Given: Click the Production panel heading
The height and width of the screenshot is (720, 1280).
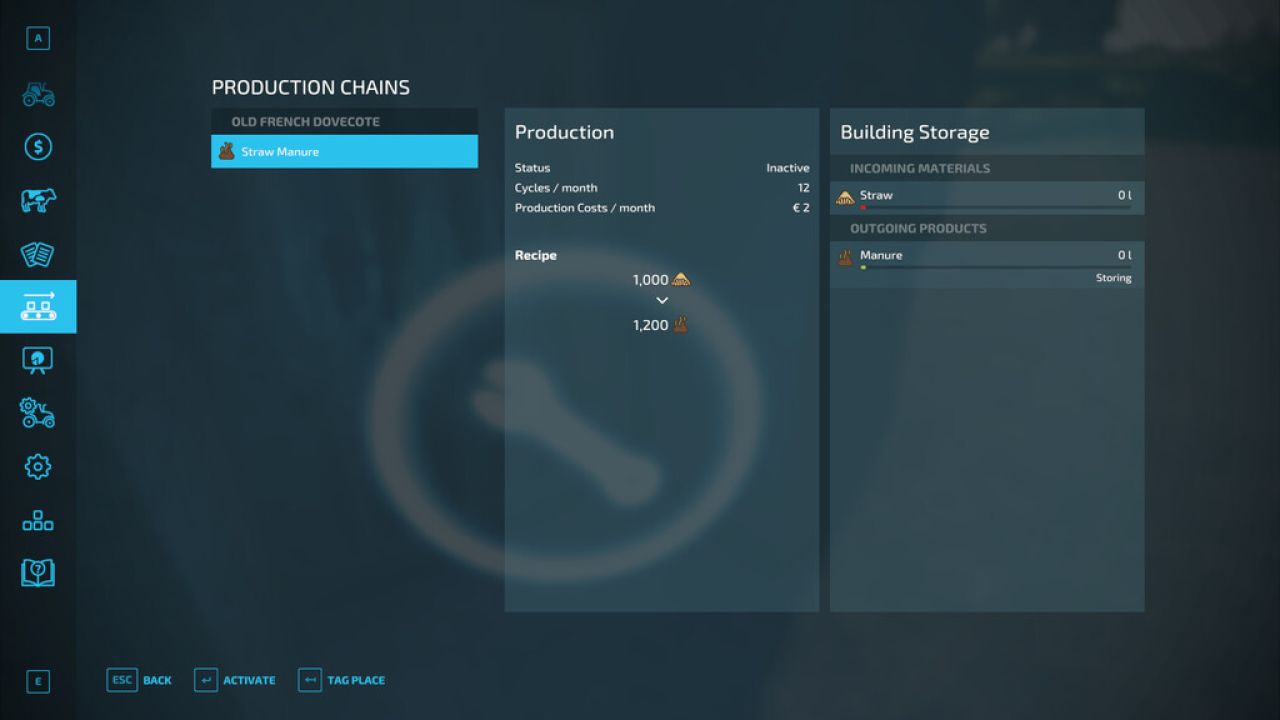Looking at the screenshot, I should [x=564, y=132].
